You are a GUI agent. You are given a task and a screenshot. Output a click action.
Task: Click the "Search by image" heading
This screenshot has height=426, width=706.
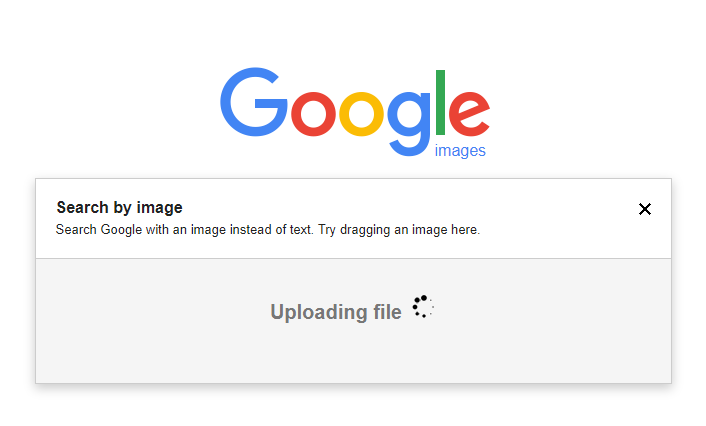click(x=119, y=208)
